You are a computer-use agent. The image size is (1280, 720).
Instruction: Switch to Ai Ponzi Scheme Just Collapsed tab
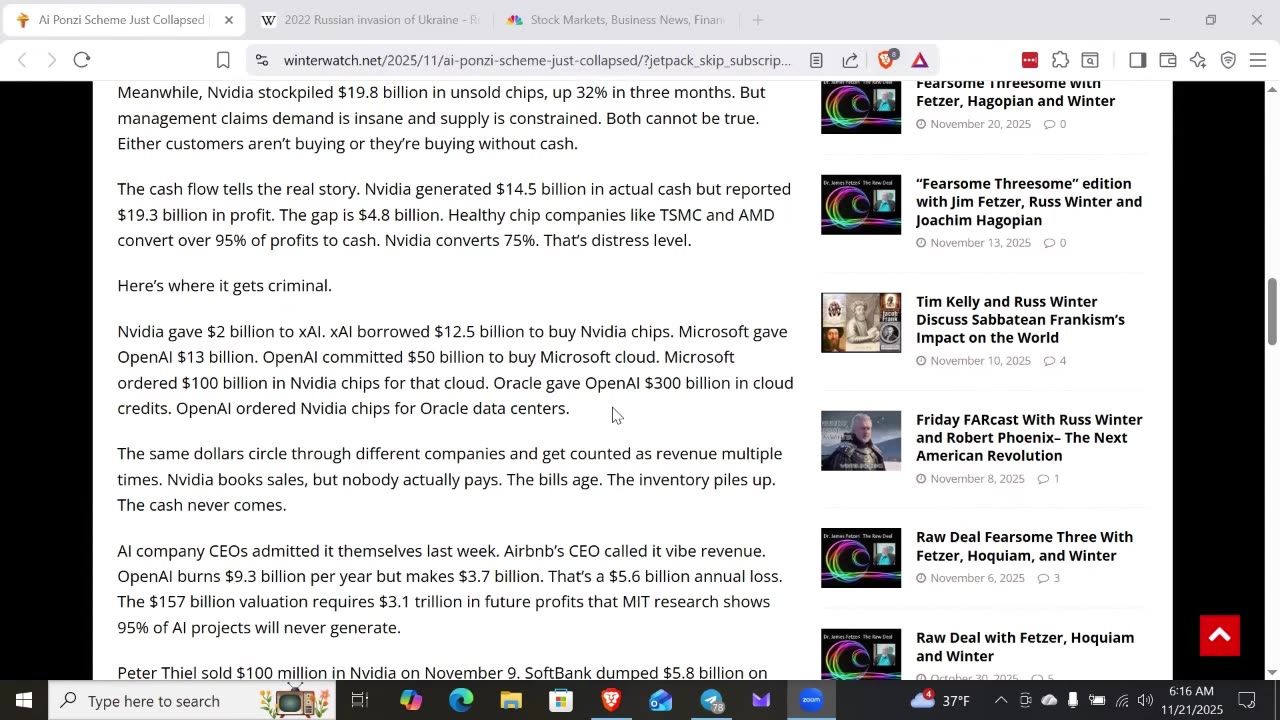[x=120, y=20]
